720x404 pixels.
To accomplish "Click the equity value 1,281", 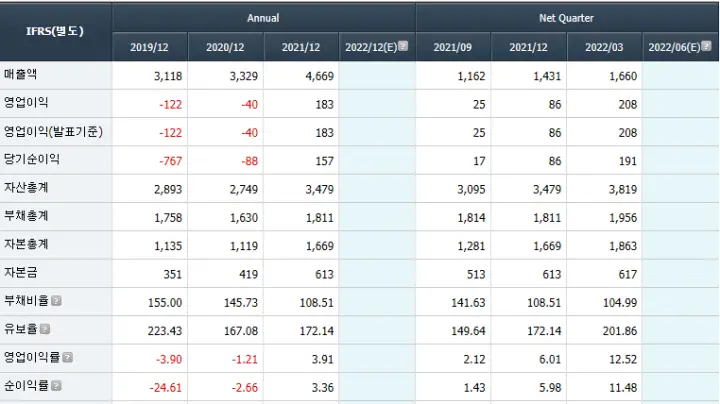I will click(x=471, y=246).
